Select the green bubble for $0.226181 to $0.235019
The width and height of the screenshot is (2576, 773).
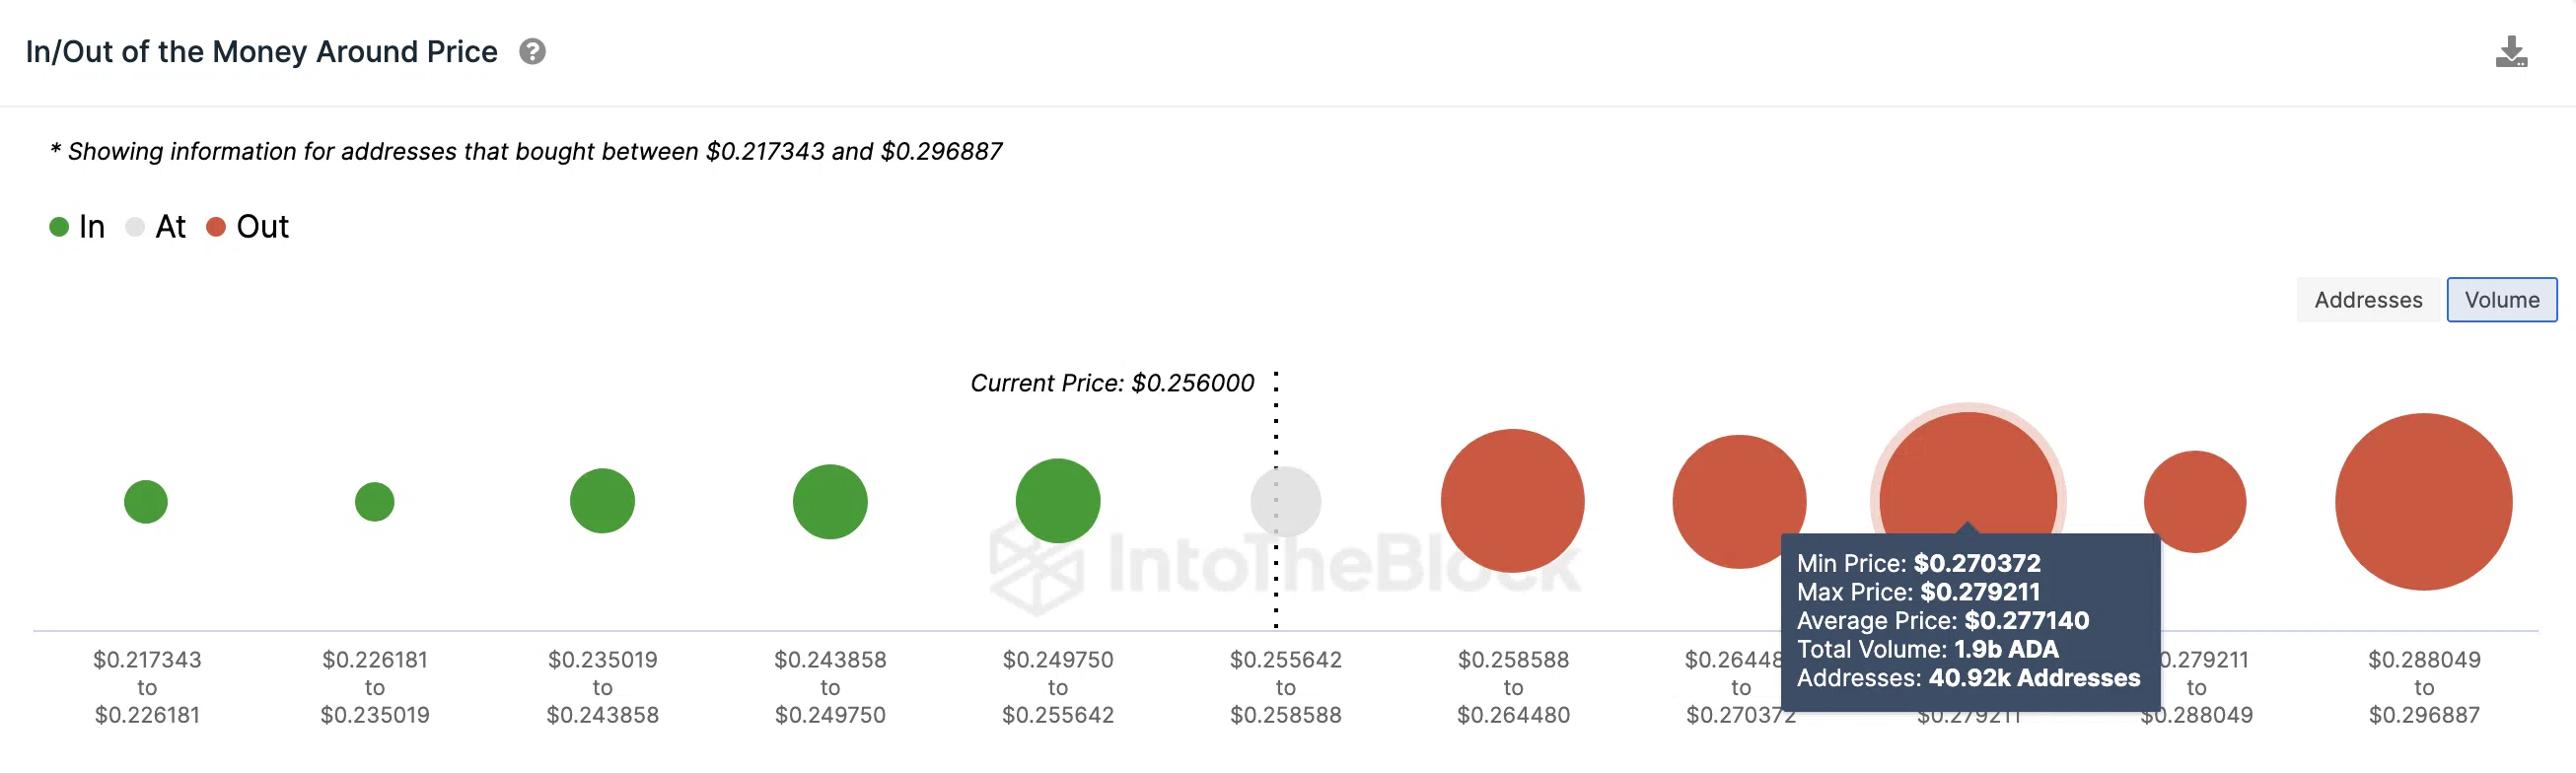[375, 502]
